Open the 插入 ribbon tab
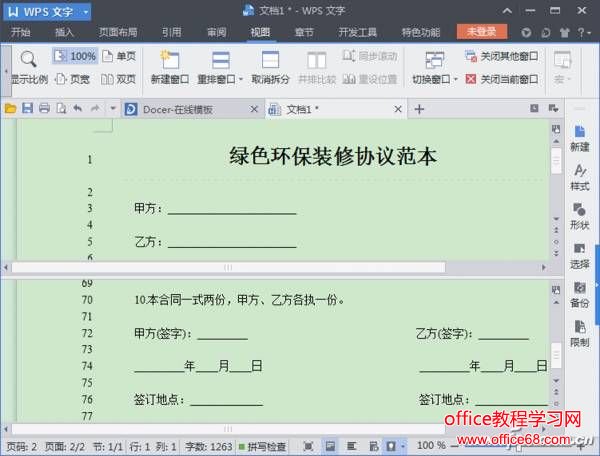Viewport: 600px width, 456px height. [x=64, y=32]
